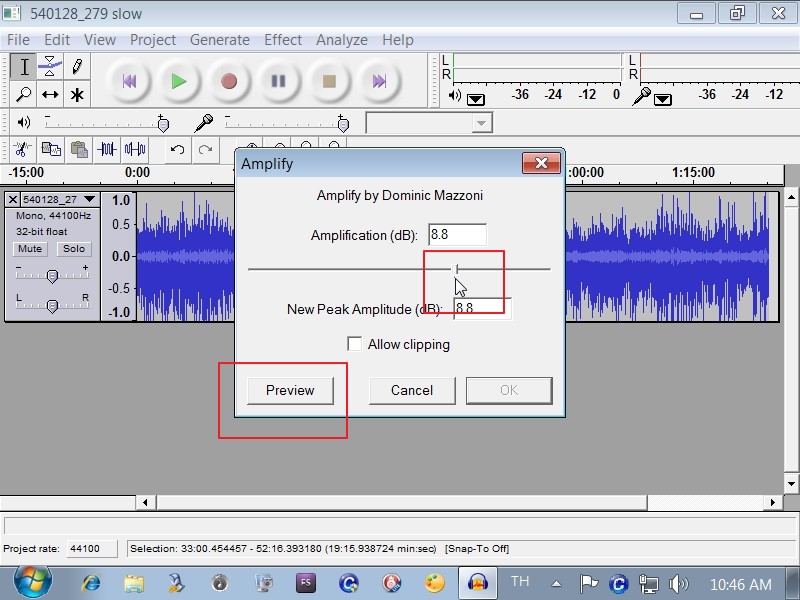Open the input meter dropdown arrow
Image resolution: width=800 pixels, height=600 pixels.
coord(663,99)
